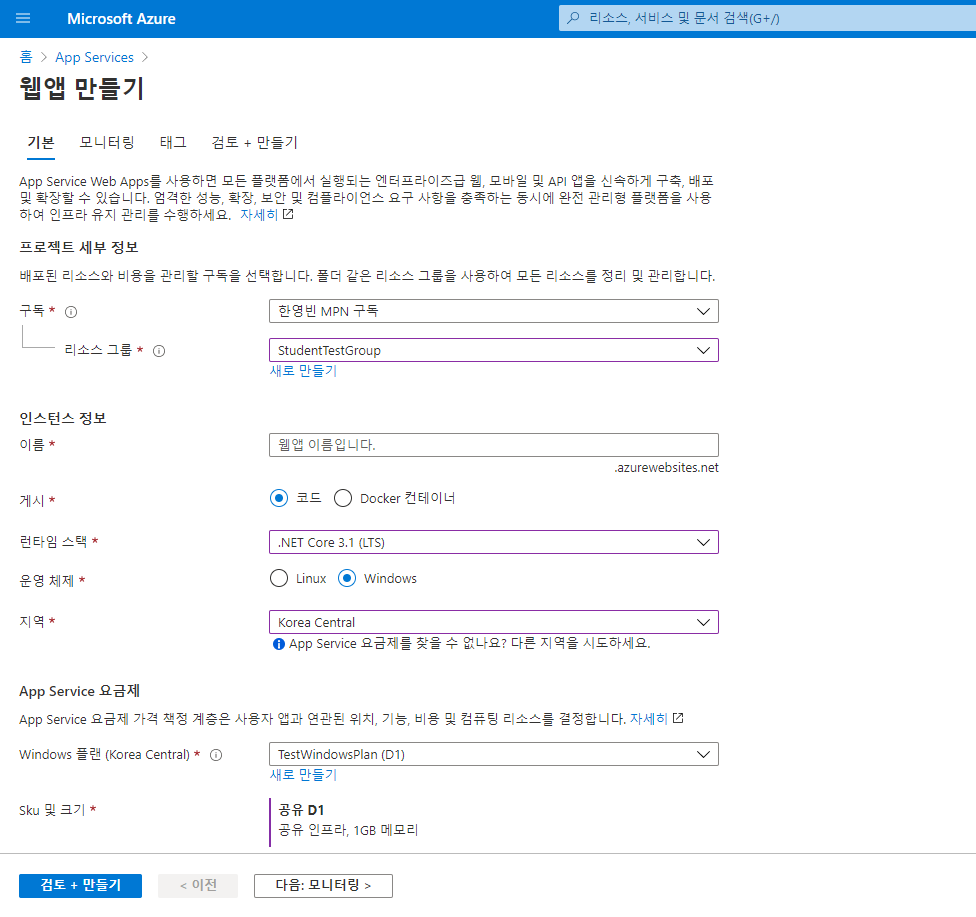Expand the .NET Core 3.1 runtime dropdown
Image resolution: width=976 pixels, height=917 pixels.
click(x=493, y=542)
